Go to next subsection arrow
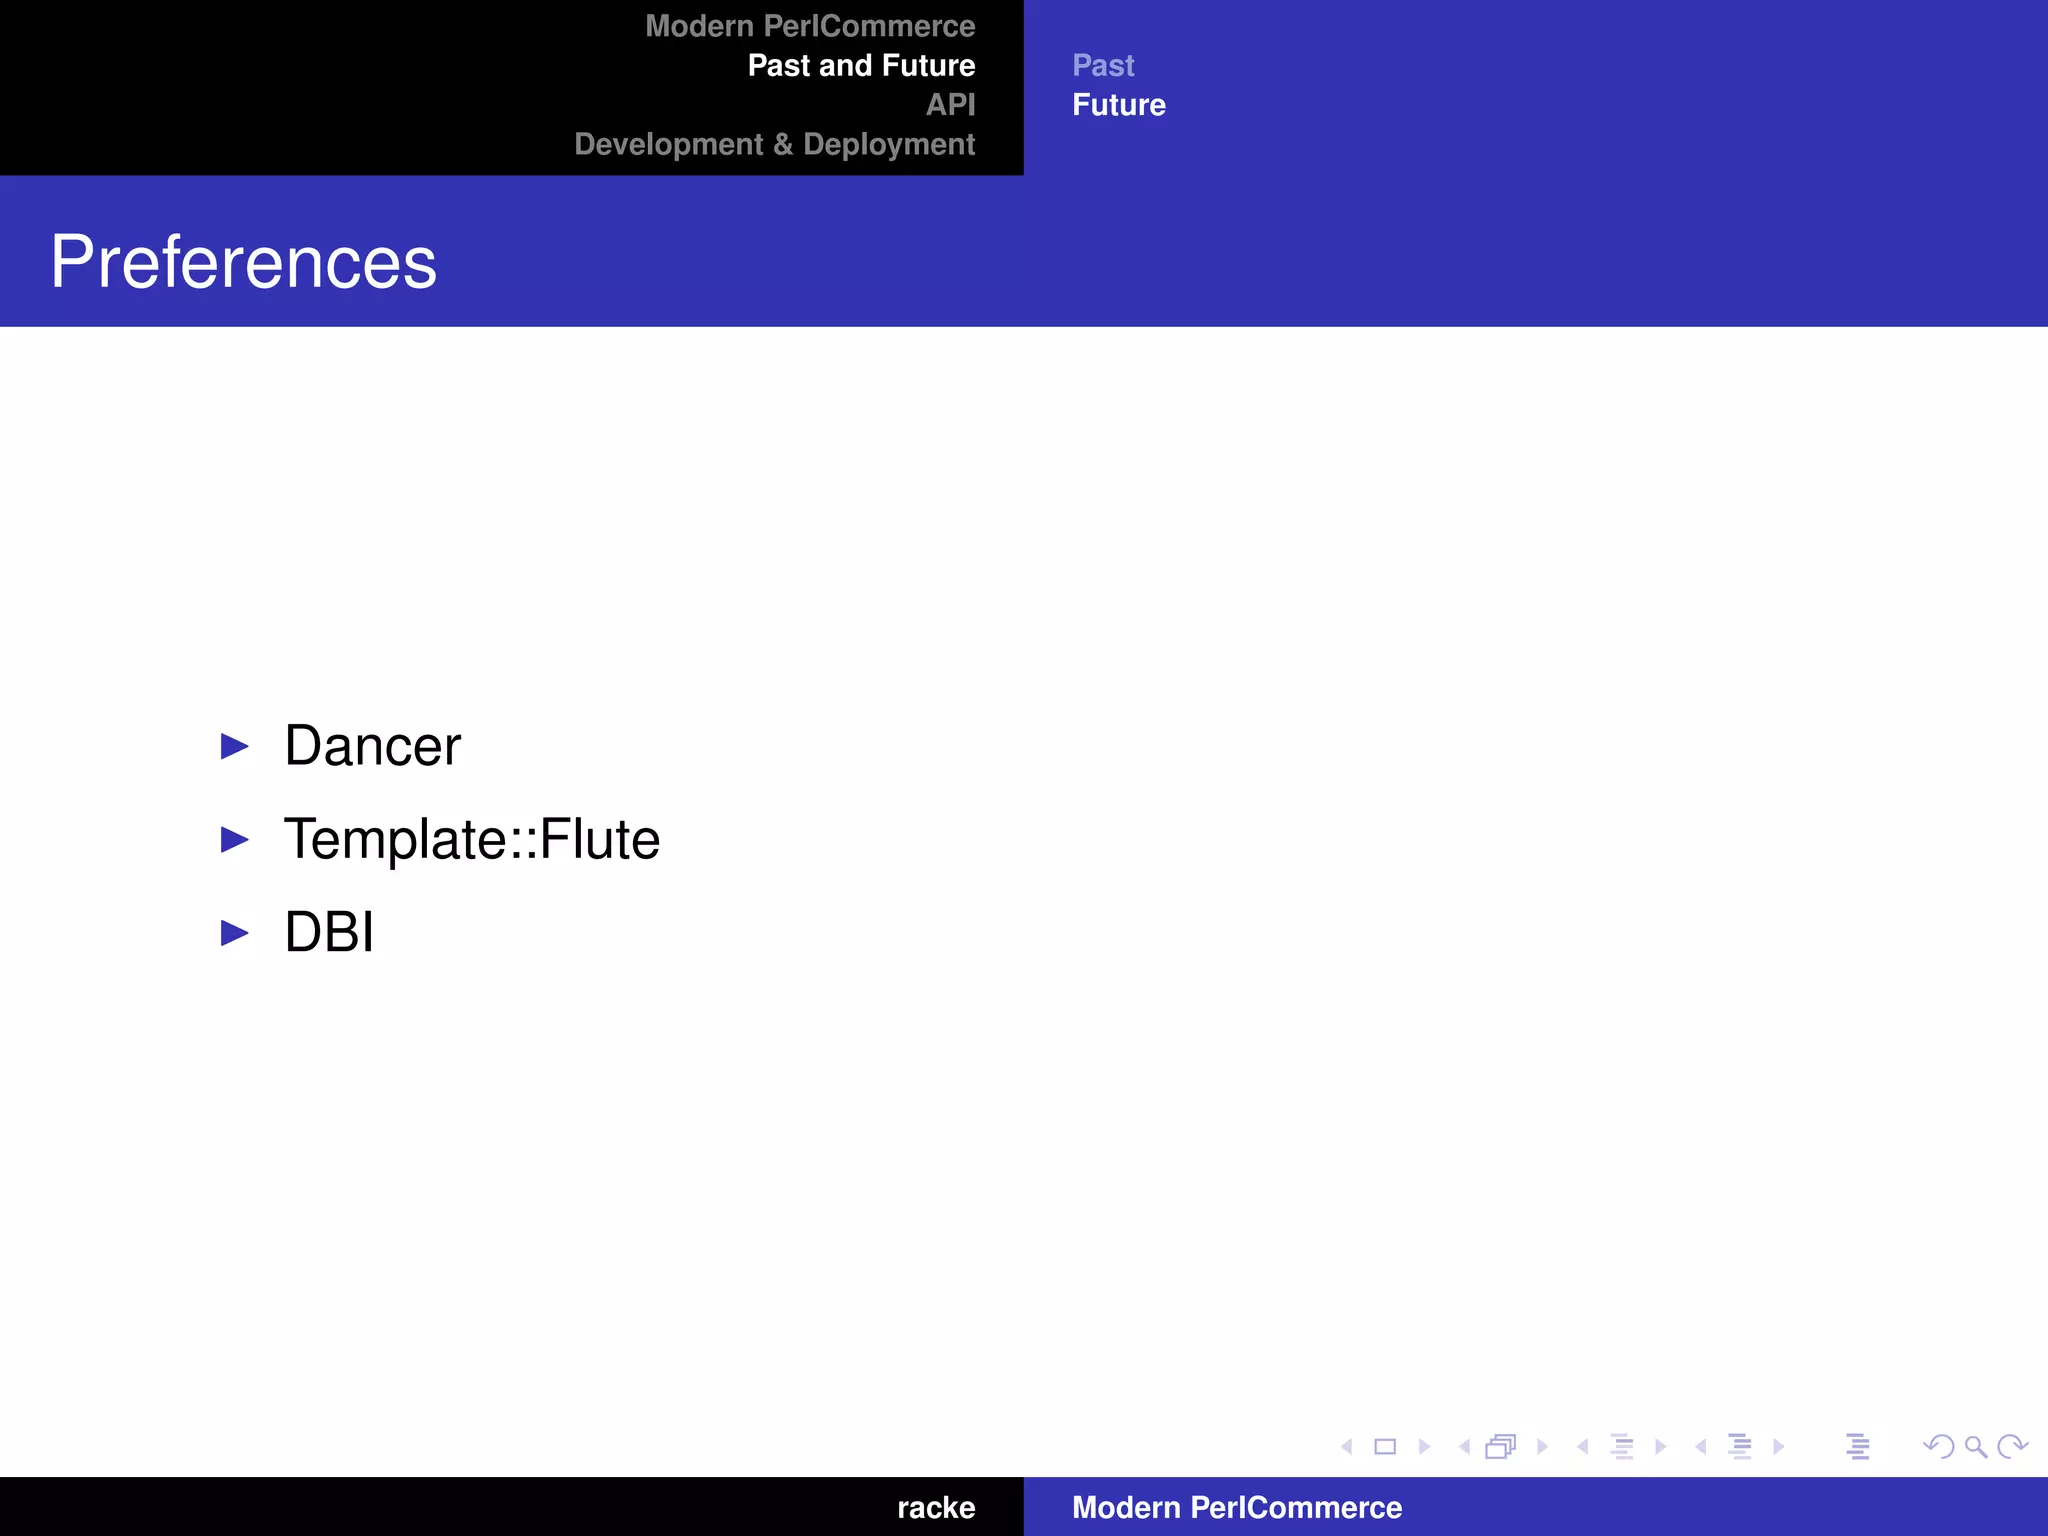The height and width of the screenshot is (1536, 2048). point(1661,1446)
